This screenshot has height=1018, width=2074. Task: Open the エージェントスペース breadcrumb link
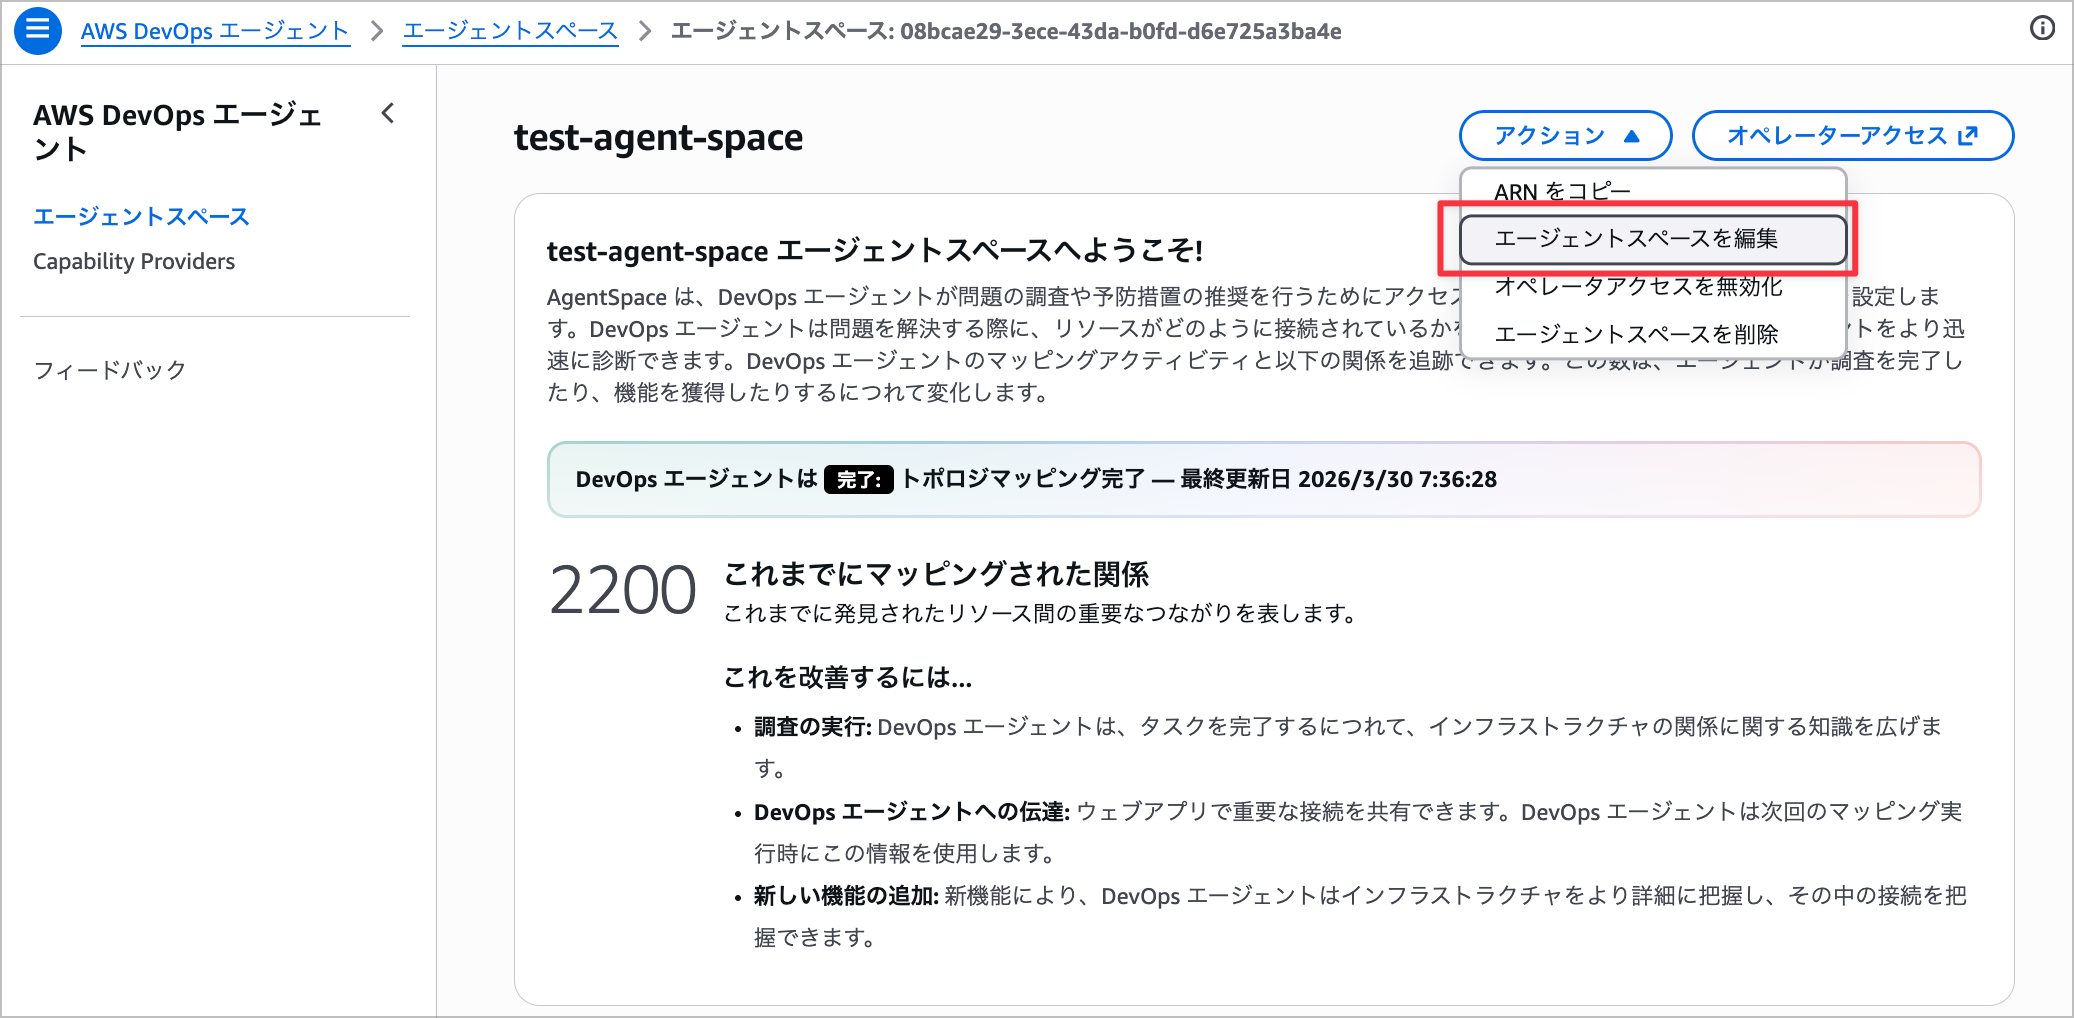click(x=510, y=31)
